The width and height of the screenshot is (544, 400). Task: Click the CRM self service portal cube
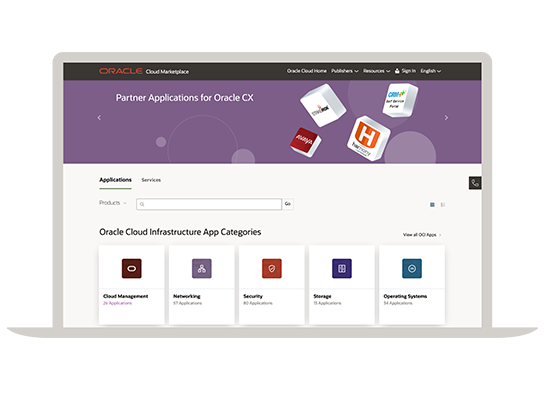click(x=400, y=100)
